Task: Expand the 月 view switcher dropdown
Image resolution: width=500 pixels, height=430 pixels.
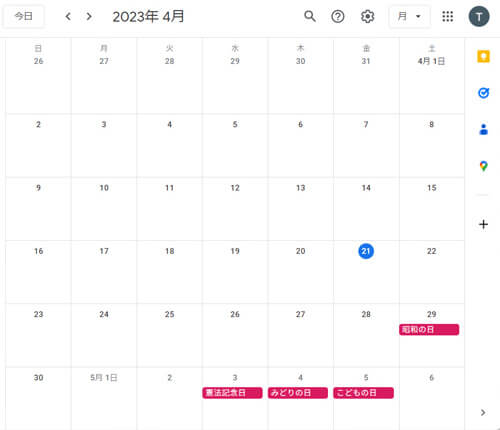Action: (x=409, y=16)
